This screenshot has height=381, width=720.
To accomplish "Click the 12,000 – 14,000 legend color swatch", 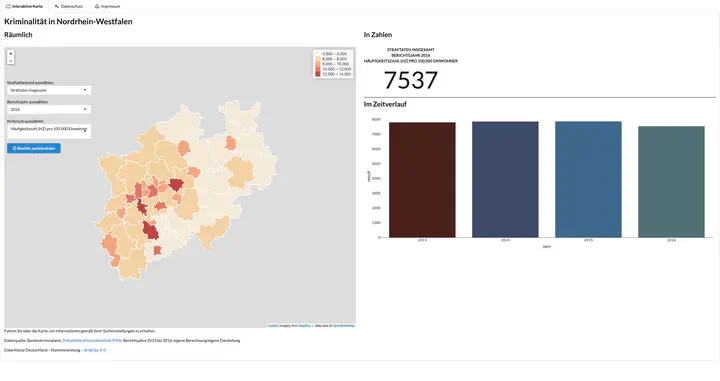I will 318,74.
